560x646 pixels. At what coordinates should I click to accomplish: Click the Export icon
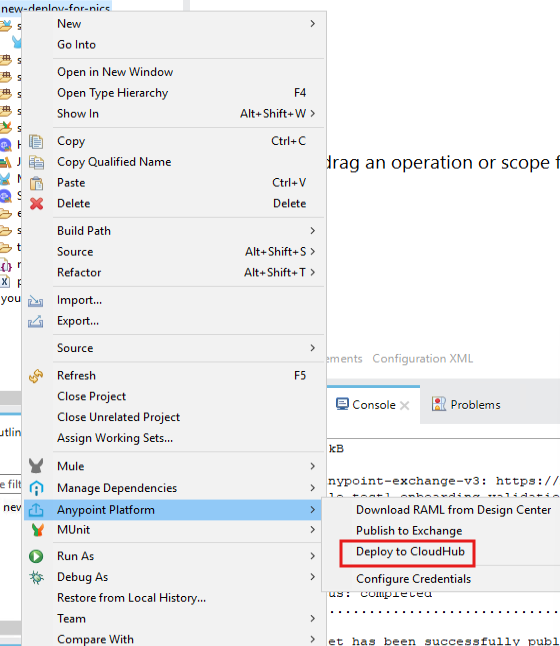pos(35,321)
